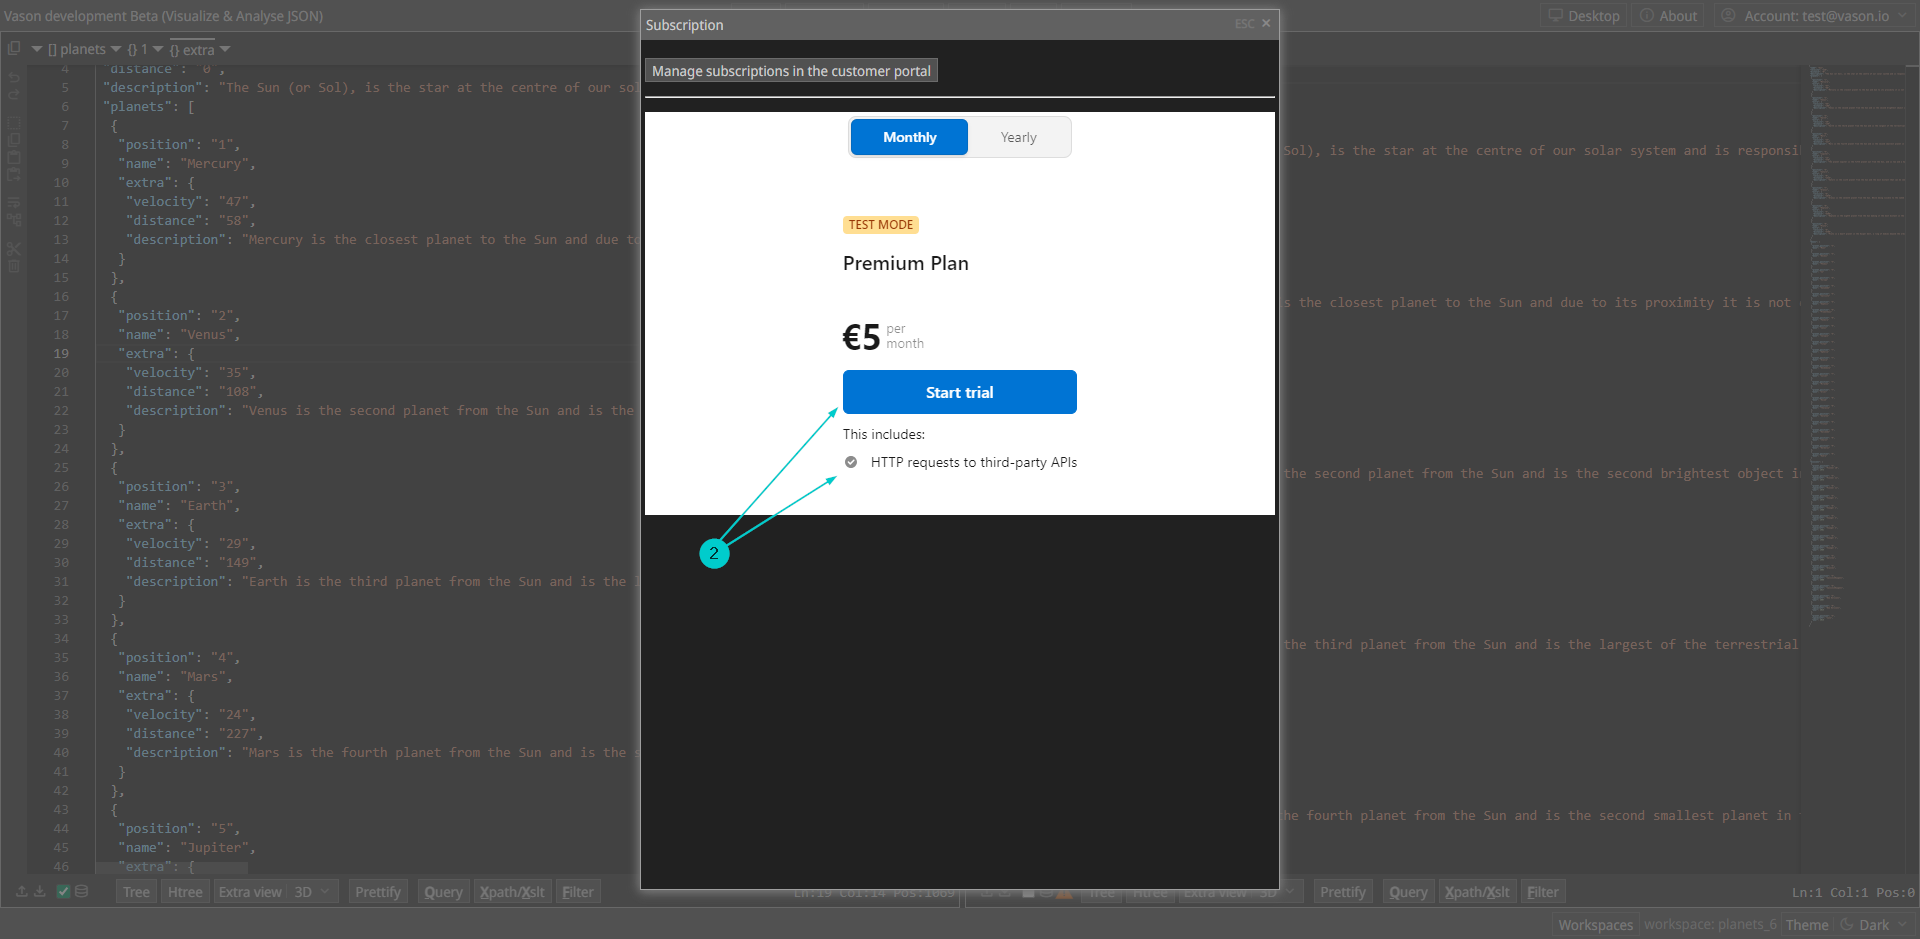1920x939 pixels.
Task: Click the Start trial button
Action: pos(959,391)
